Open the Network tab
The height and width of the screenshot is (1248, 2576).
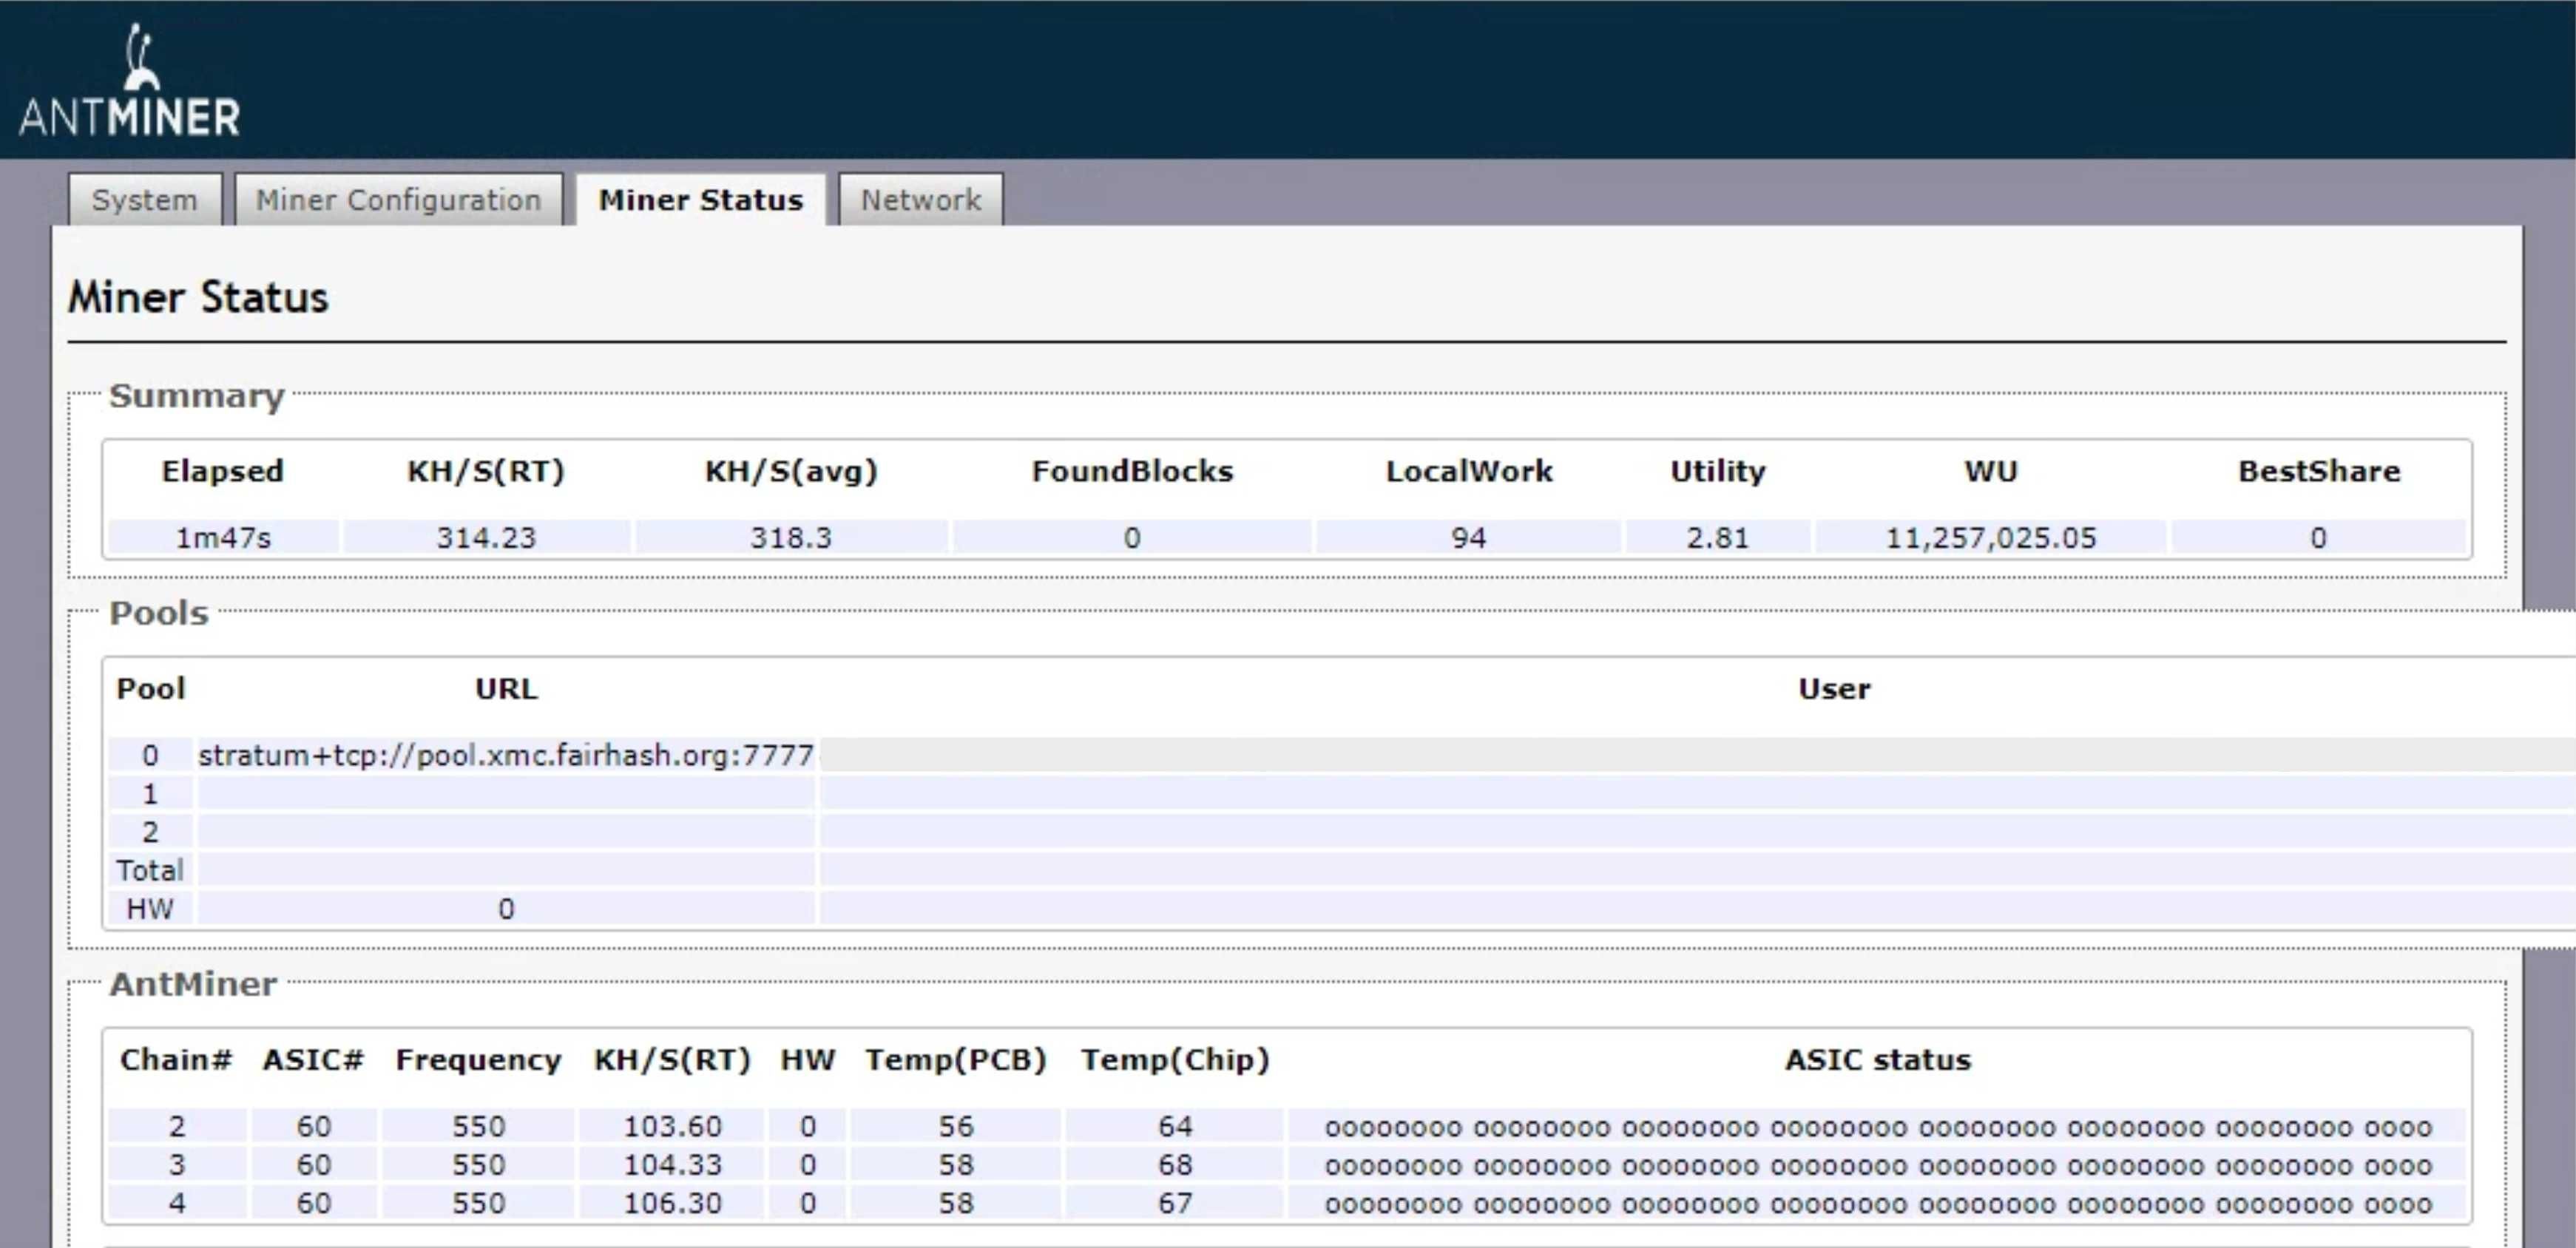tap(920, 200)
